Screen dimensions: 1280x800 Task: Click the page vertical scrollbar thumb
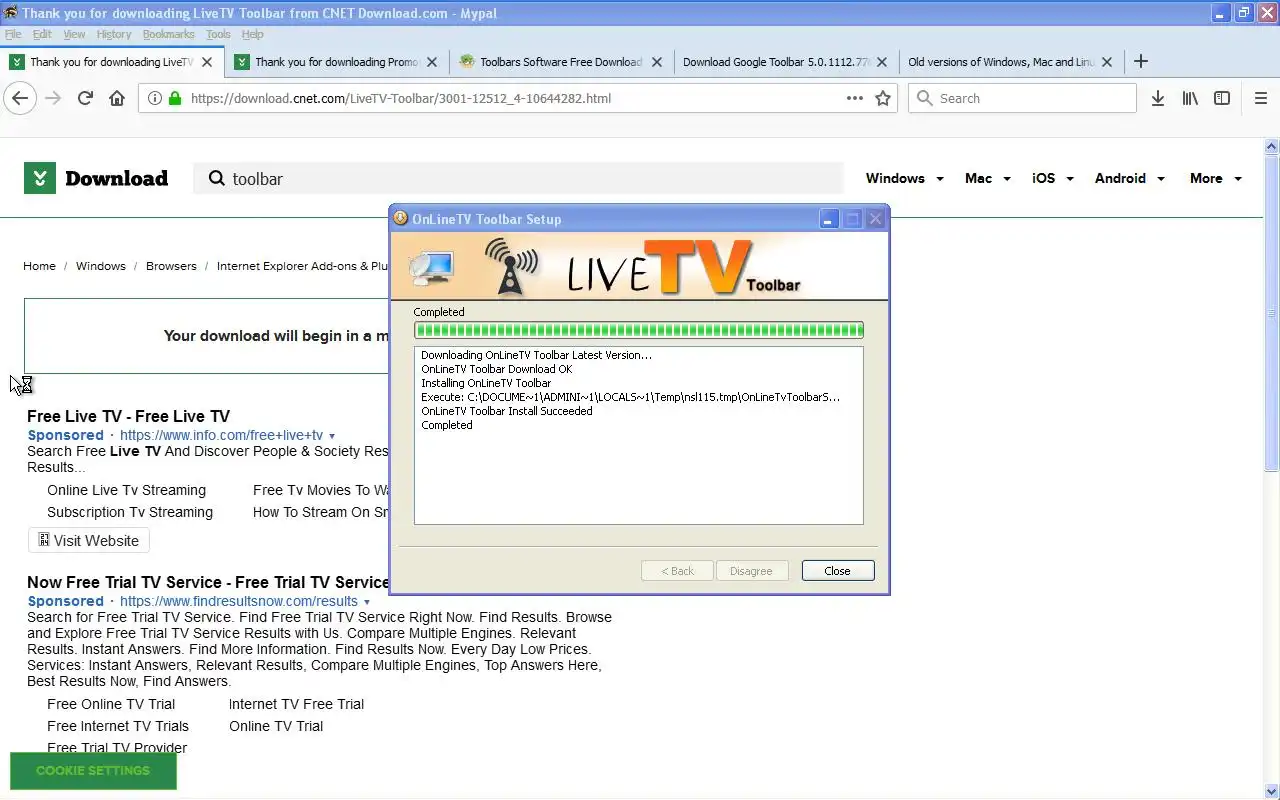1272,312
